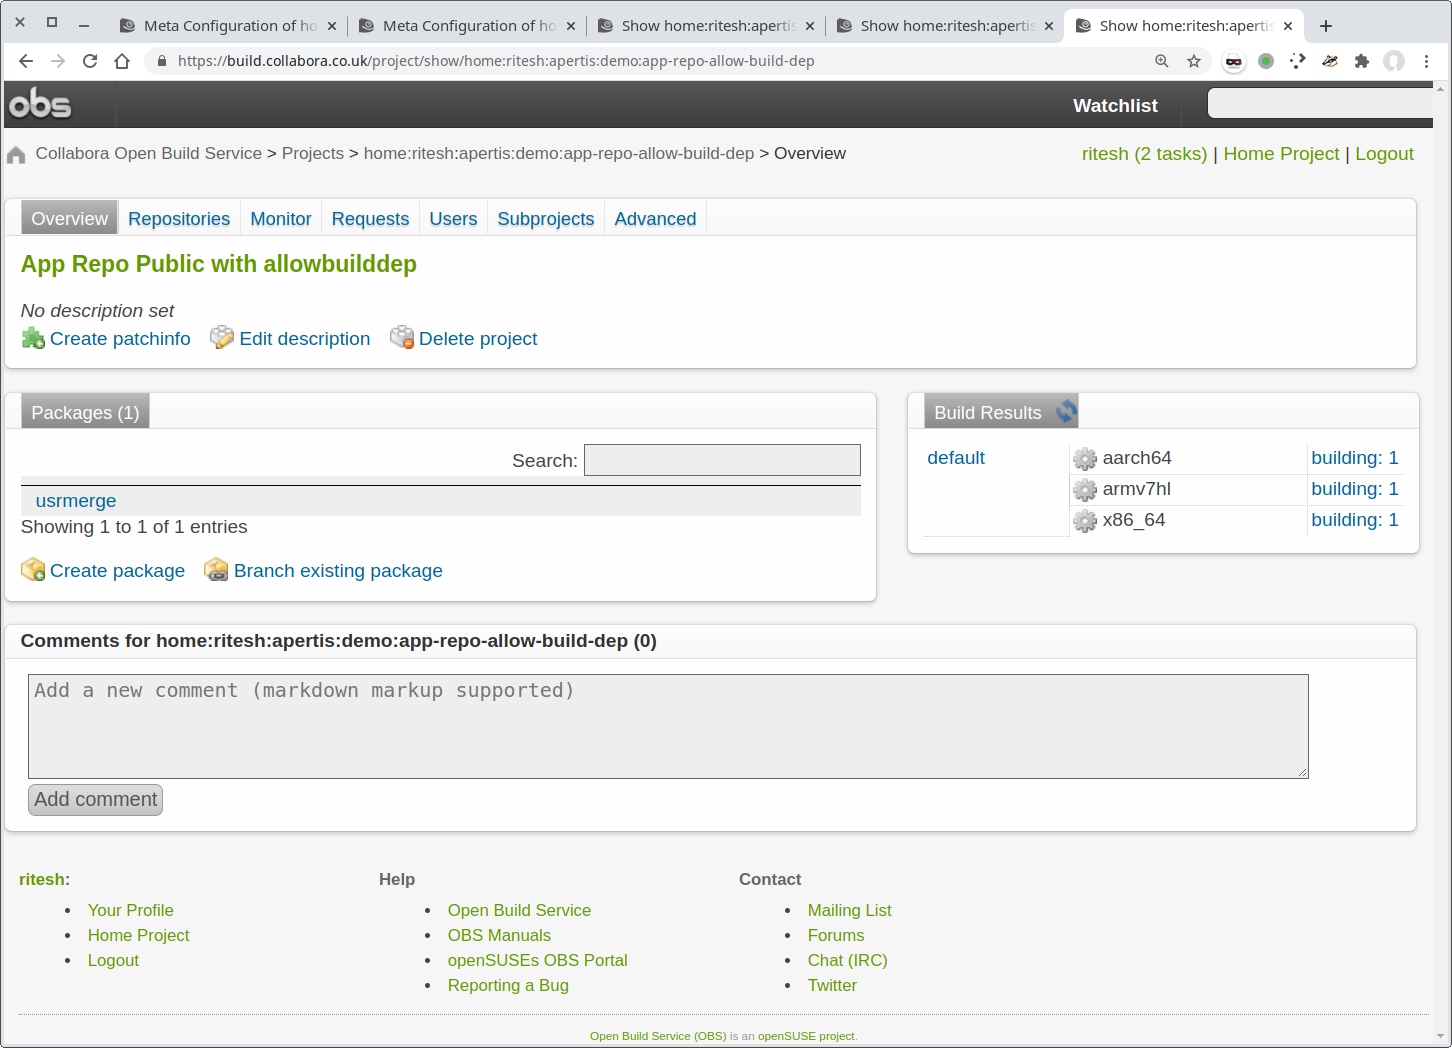
Task: Open the usrmerge package link
Action: point(76,501)
